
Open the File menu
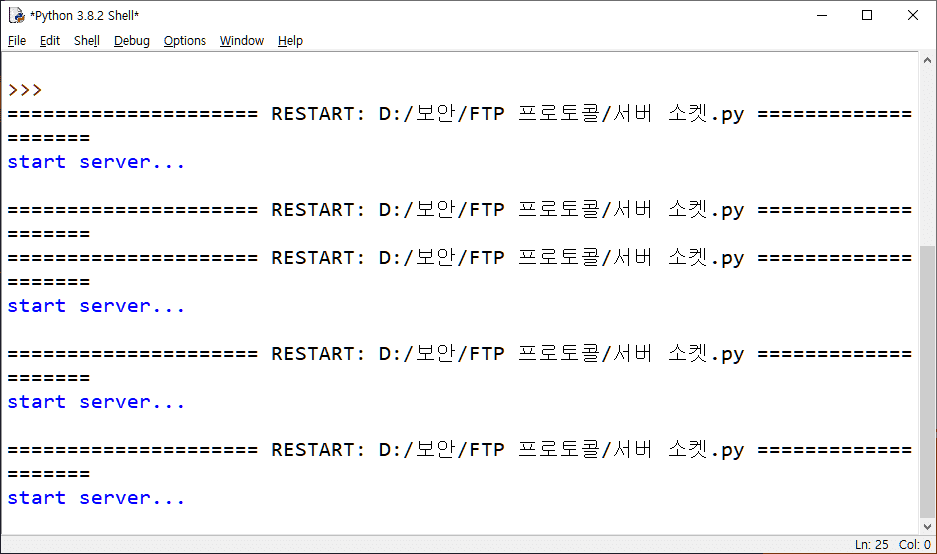[17, 41]
